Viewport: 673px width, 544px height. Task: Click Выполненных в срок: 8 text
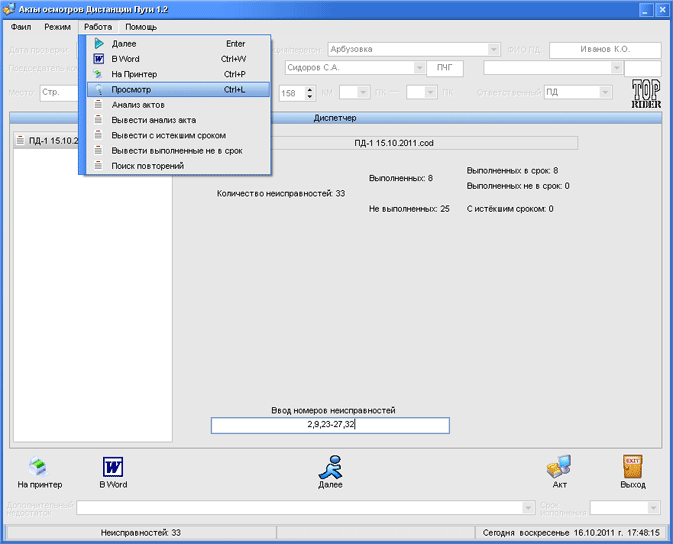512,171
